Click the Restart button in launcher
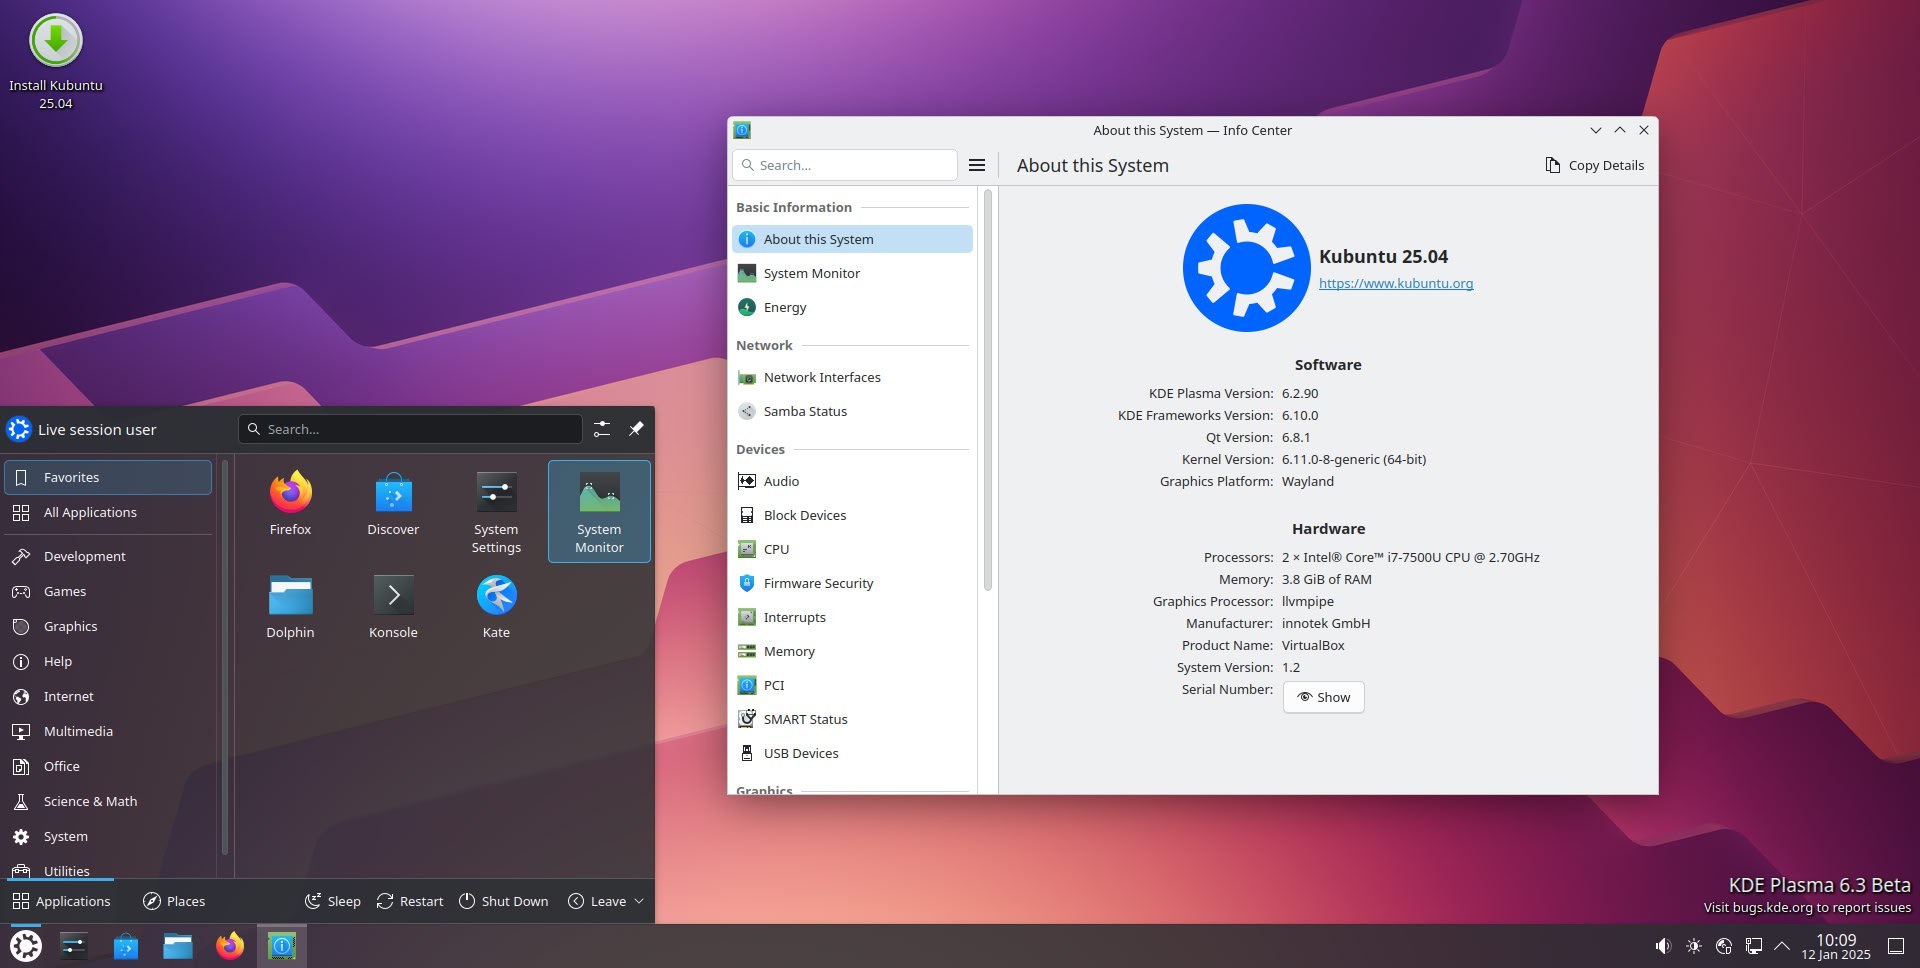Viewport: 1920px width, 968px height. (x=410, y=901)
